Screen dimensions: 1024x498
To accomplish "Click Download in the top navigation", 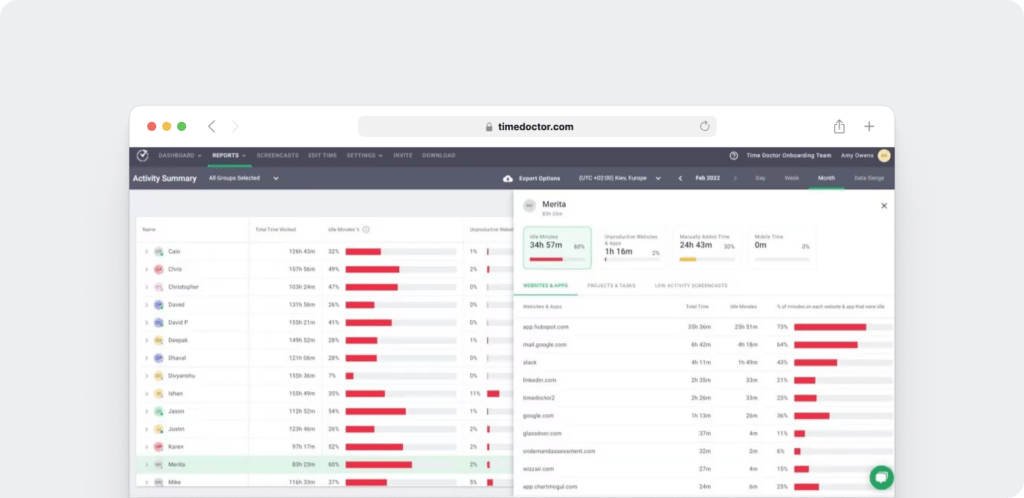I will point(439,155).
